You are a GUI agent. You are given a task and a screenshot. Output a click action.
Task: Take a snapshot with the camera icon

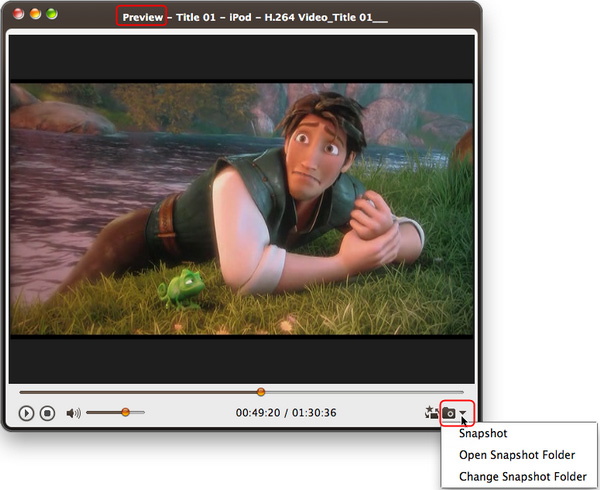(x=449, y=413)
